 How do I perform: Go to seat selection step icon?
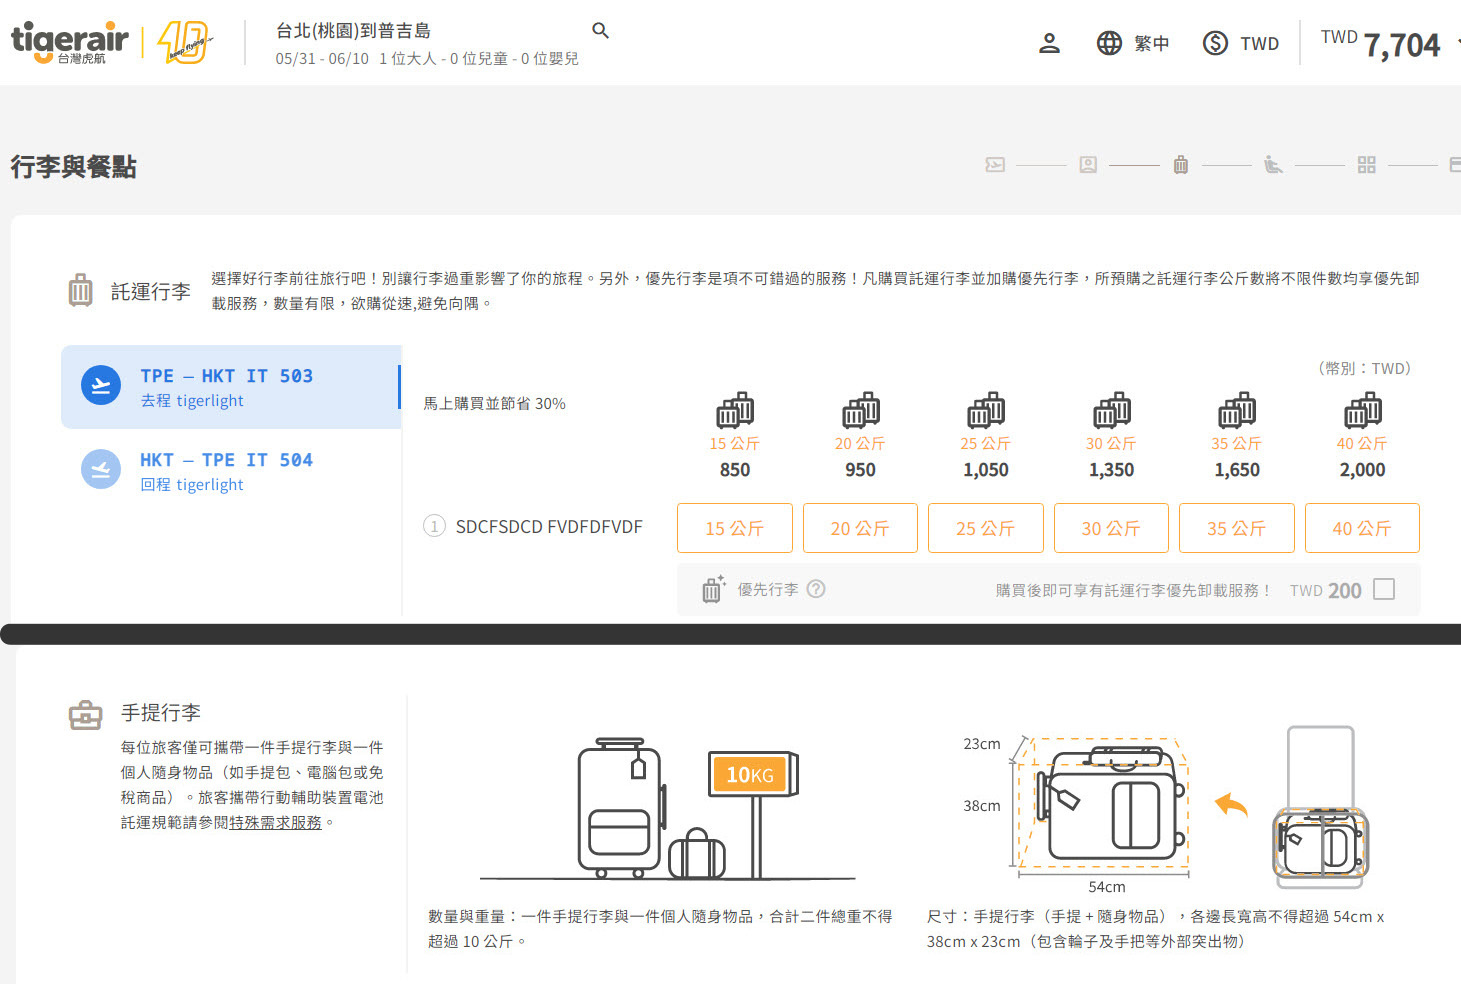coord(1273,165)
